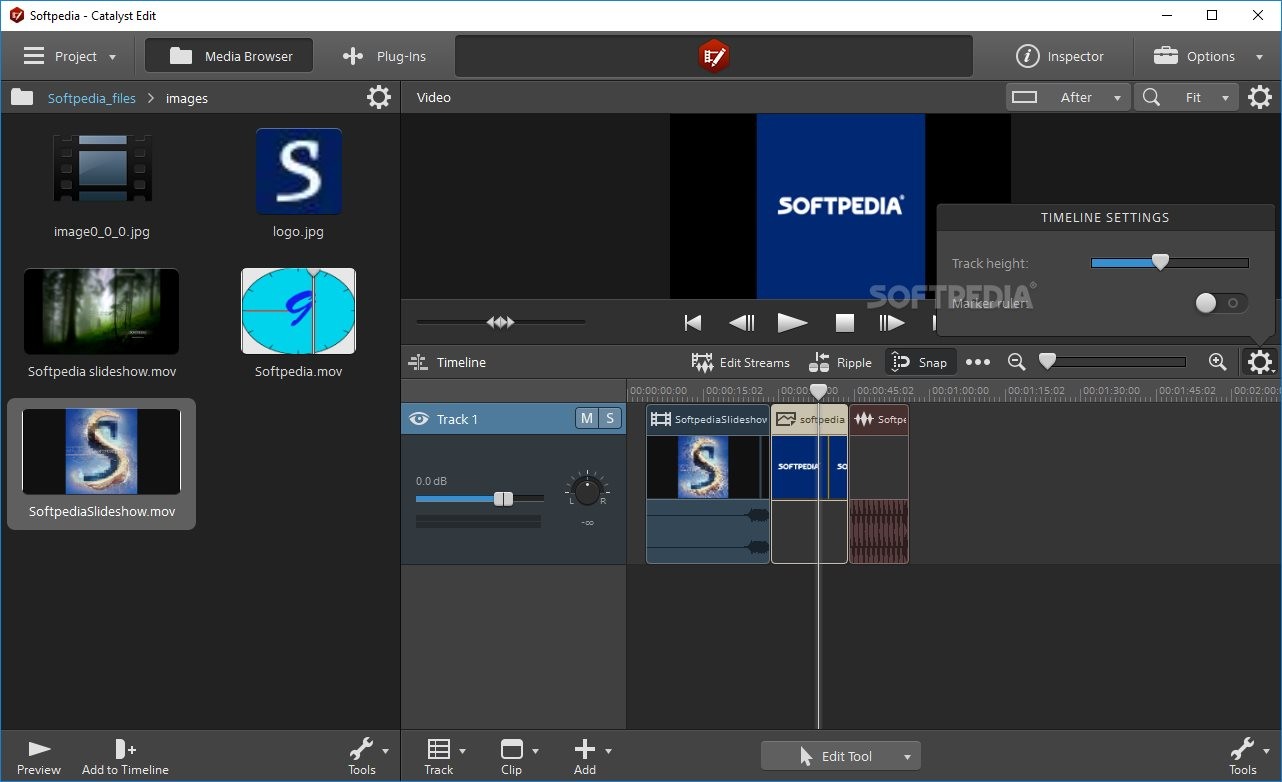Open the Track menu at bottom
The image size is (1282, 782).
click(444, 757)
